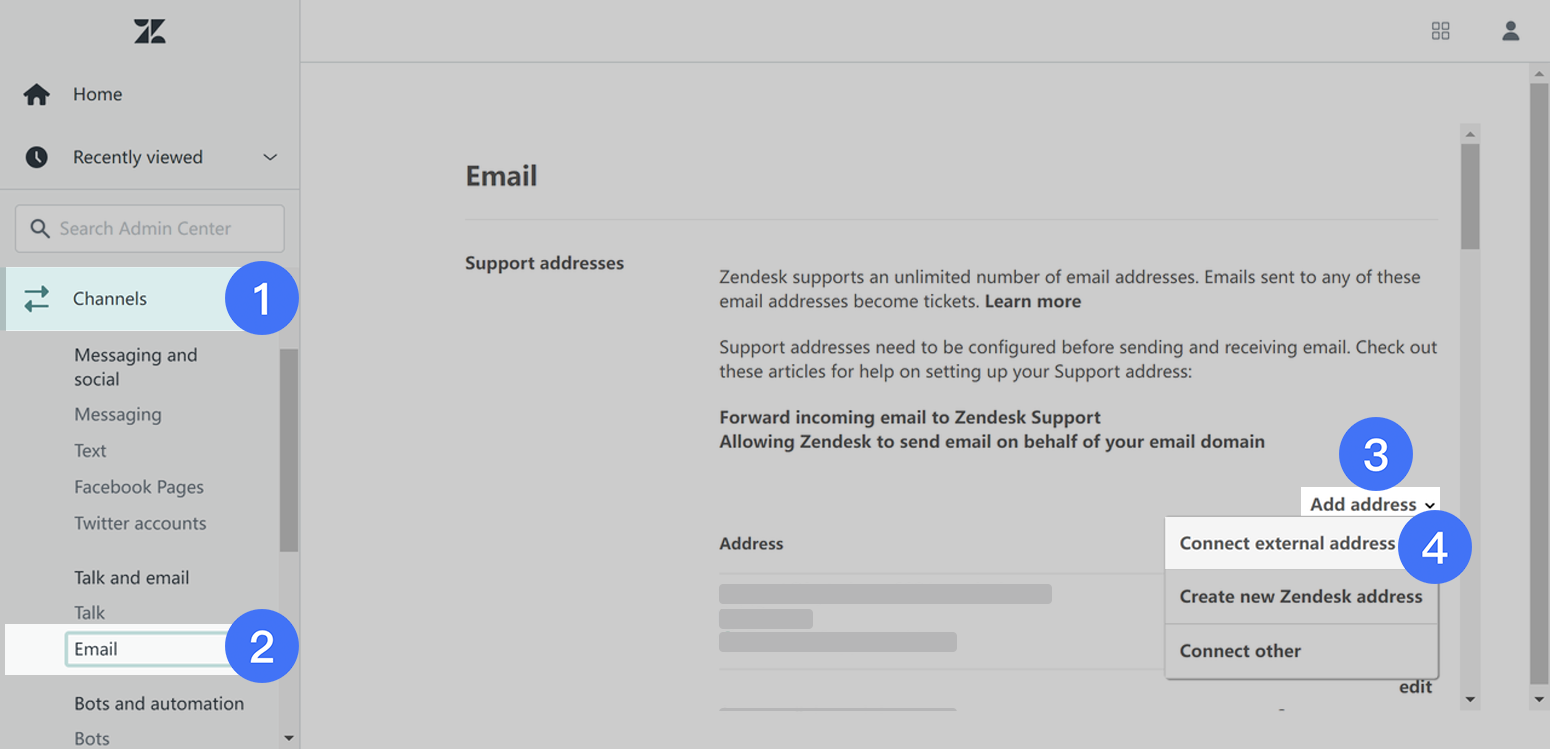
Task: Open Forward incoming email to Zendesk Support
Action: click(x=910, y=417)
